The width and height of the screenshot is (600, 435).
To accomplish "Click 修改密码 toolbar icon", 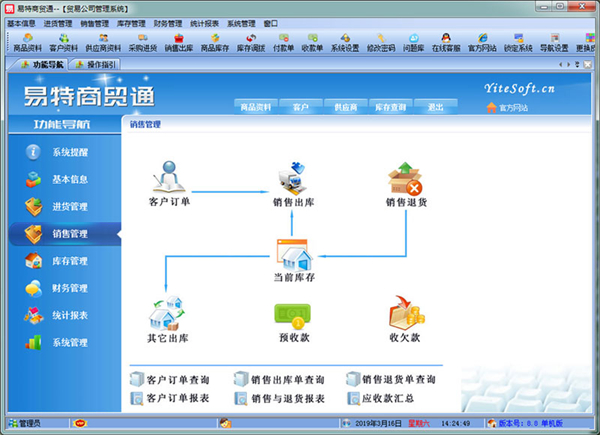I will coord(381,42).
